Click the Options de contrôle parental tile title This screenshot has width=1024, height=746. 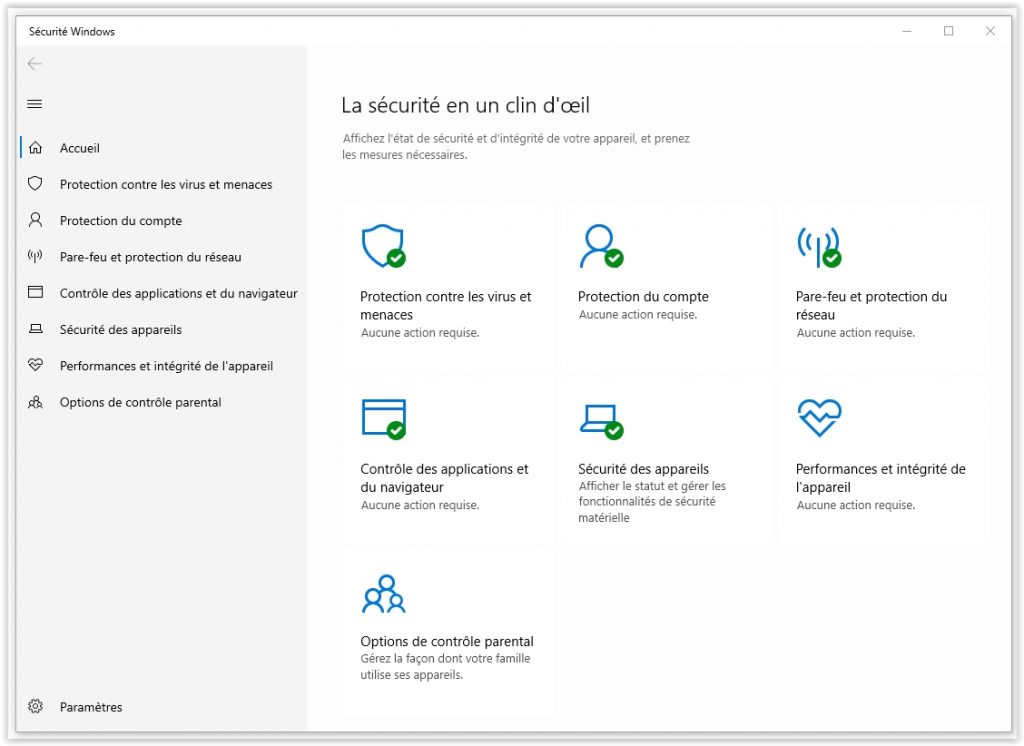(x=447, y=641)
